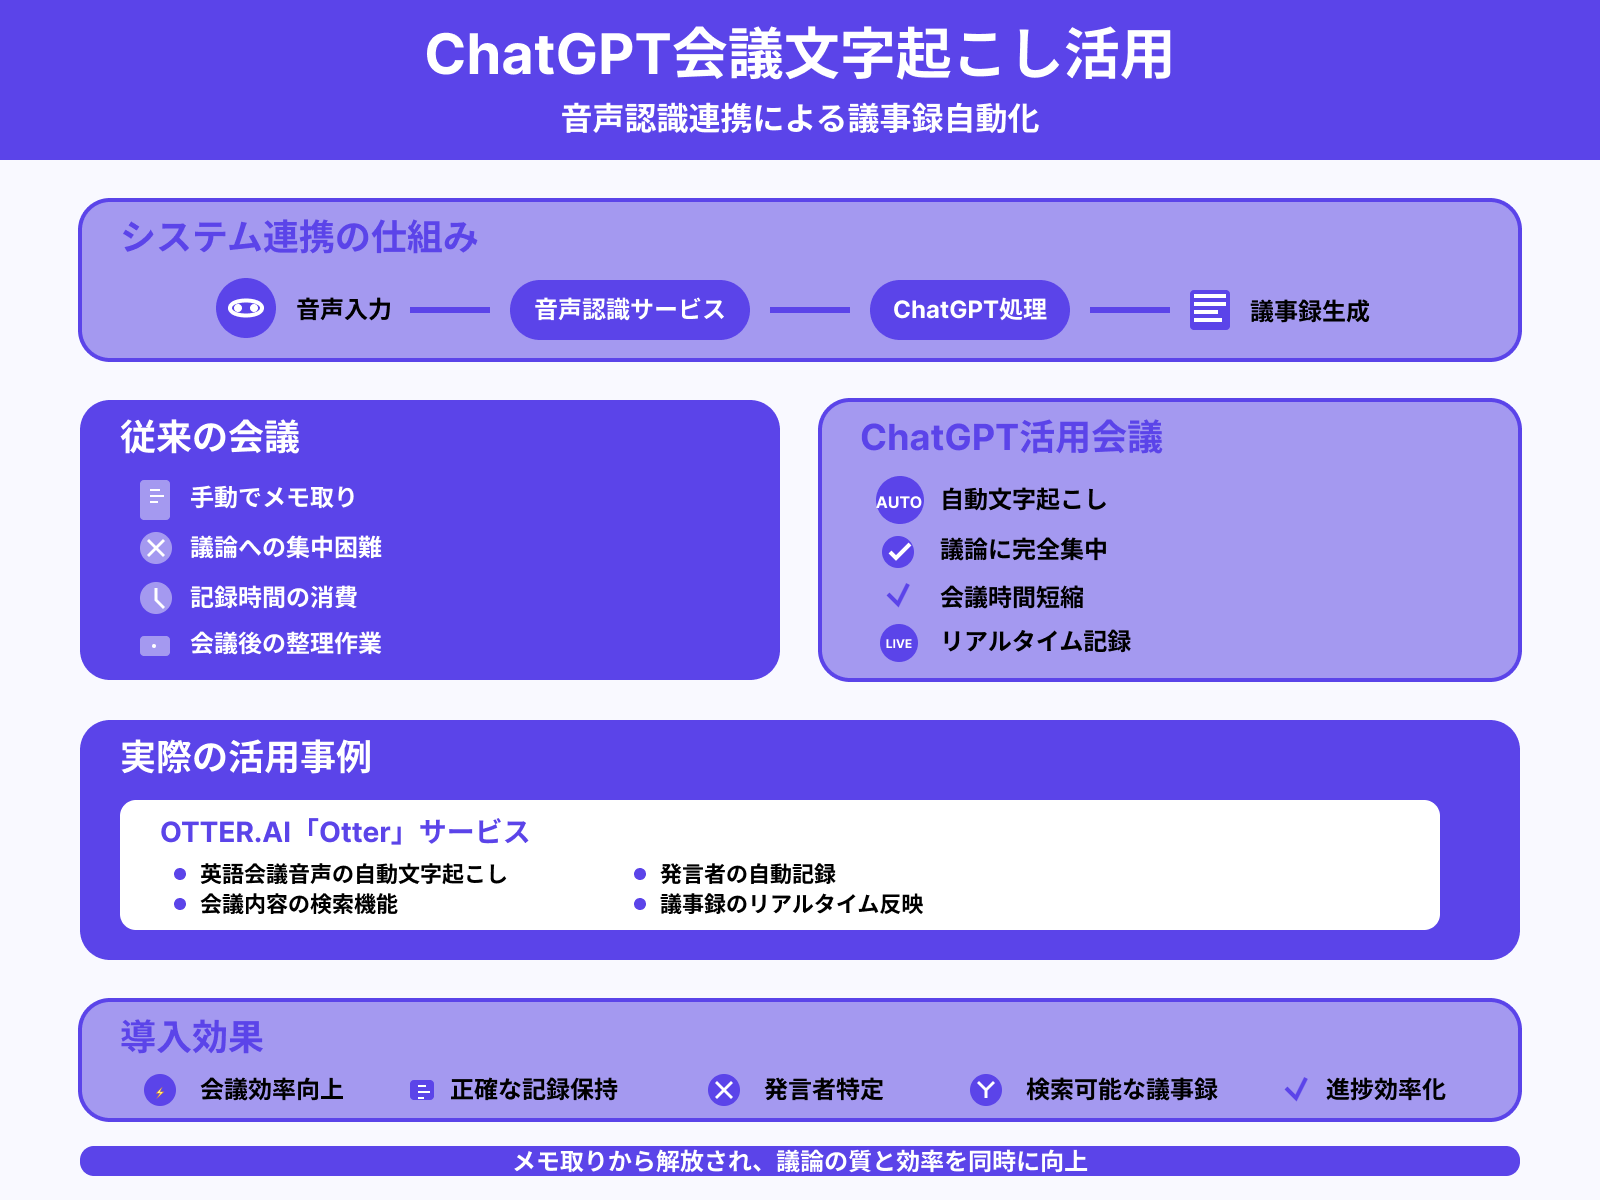1600x1200 pixels.
Task: Click the bullet beside 発言者の自動記録
Action: point(640,873)
